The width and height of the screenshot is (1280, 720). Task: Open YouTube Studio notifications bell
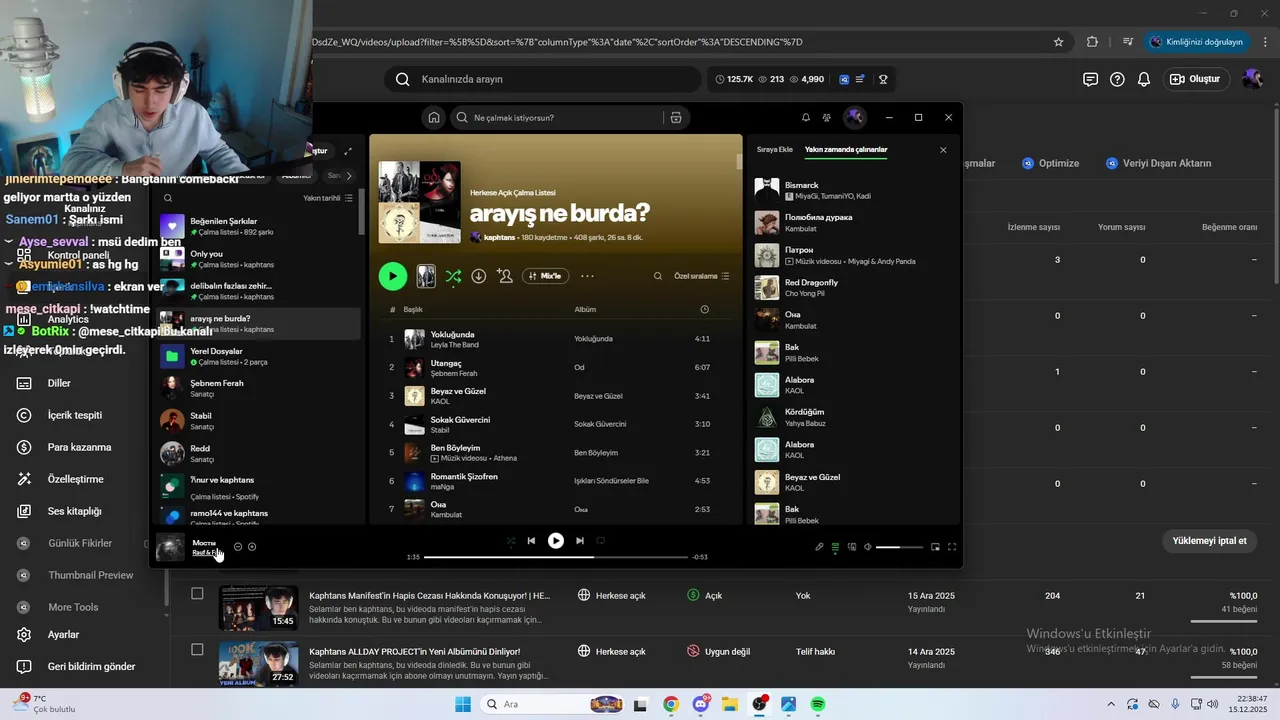coord(1144,79)
